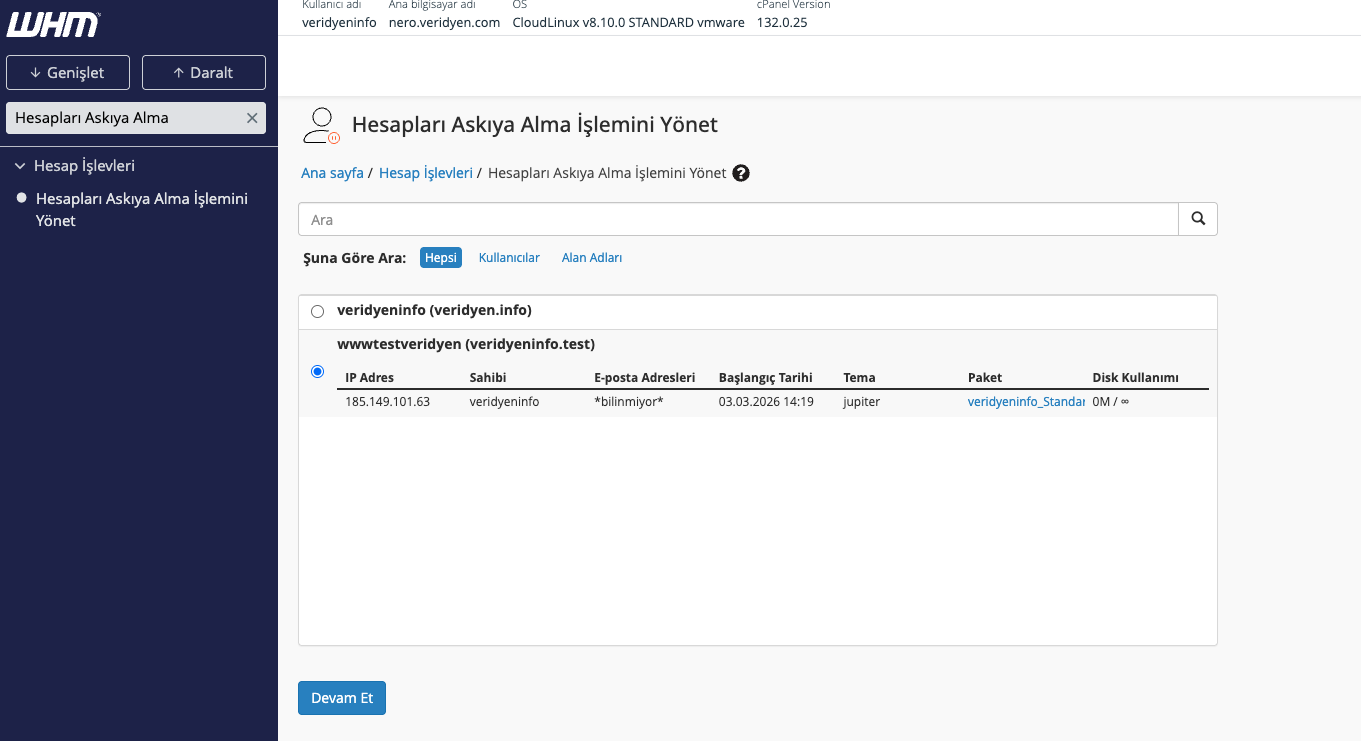The height and width of the screenshot is (741, 1361).
Task: Click the sidebar search input field
Action: click(125, 118)
